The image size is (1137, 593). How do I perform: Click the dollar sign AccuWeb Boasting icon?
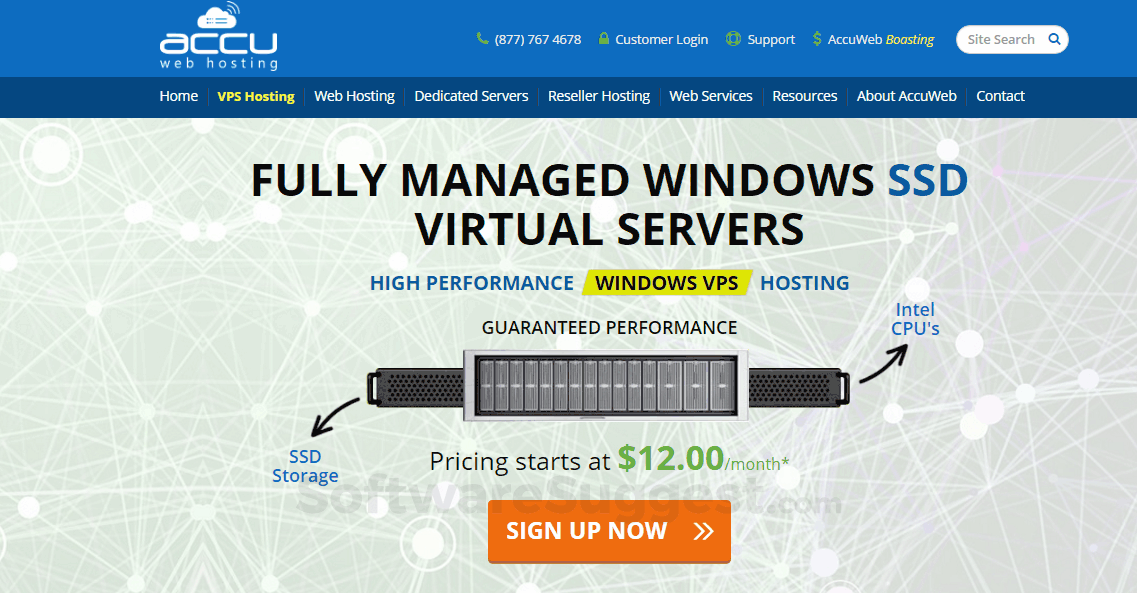pos(817,38)
